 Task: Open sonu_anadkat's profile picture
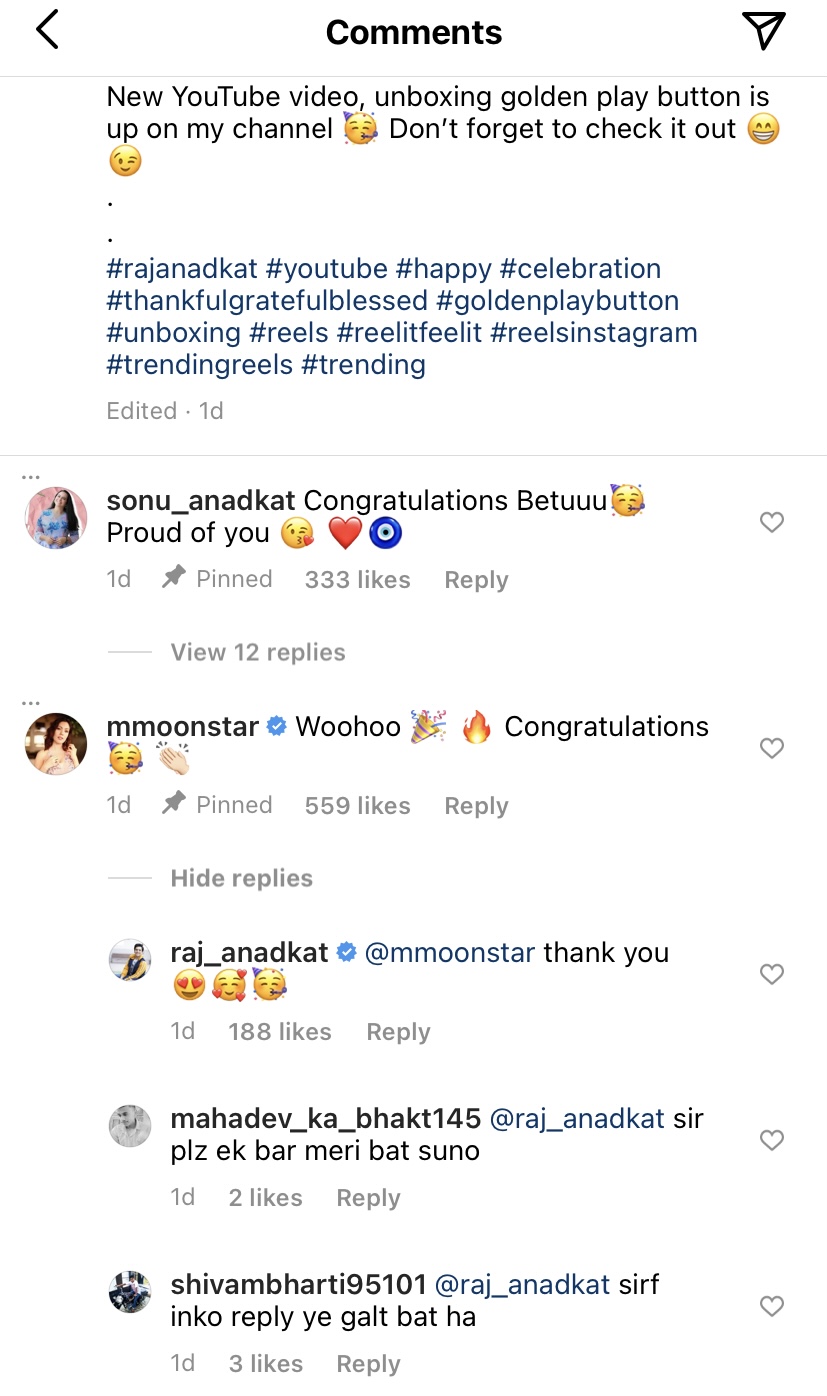click(x=56, y=518)
